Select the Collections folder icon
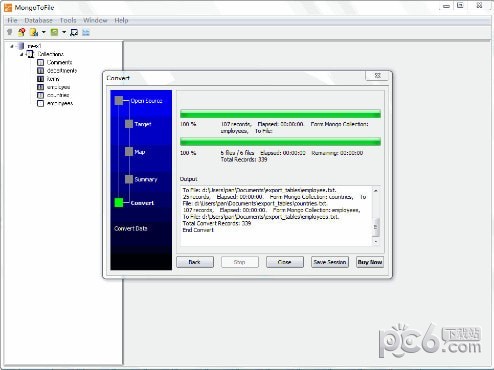The image size is (494, 370). click(30, 54)
